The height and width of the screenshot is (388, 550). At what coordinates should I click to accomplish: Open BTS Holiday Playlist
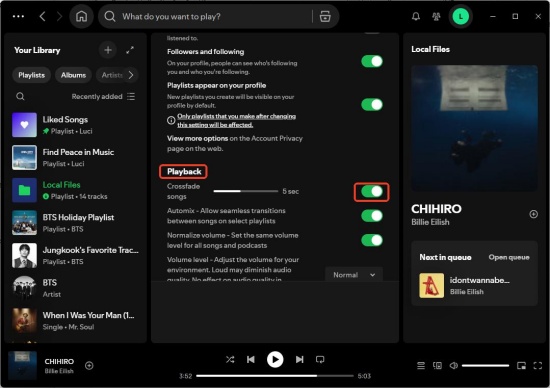pos(75,223)
